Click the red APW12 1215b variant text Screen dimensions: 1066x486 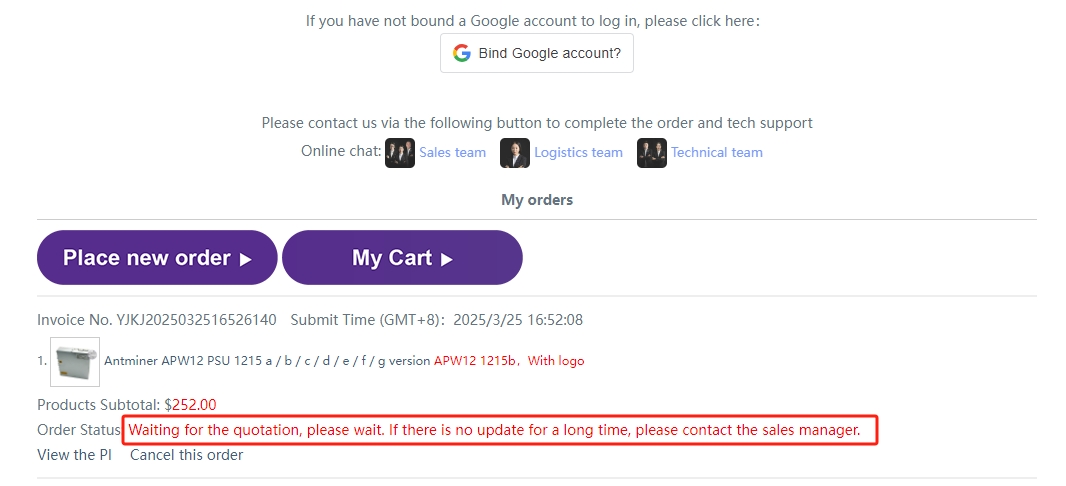[476, 361]
